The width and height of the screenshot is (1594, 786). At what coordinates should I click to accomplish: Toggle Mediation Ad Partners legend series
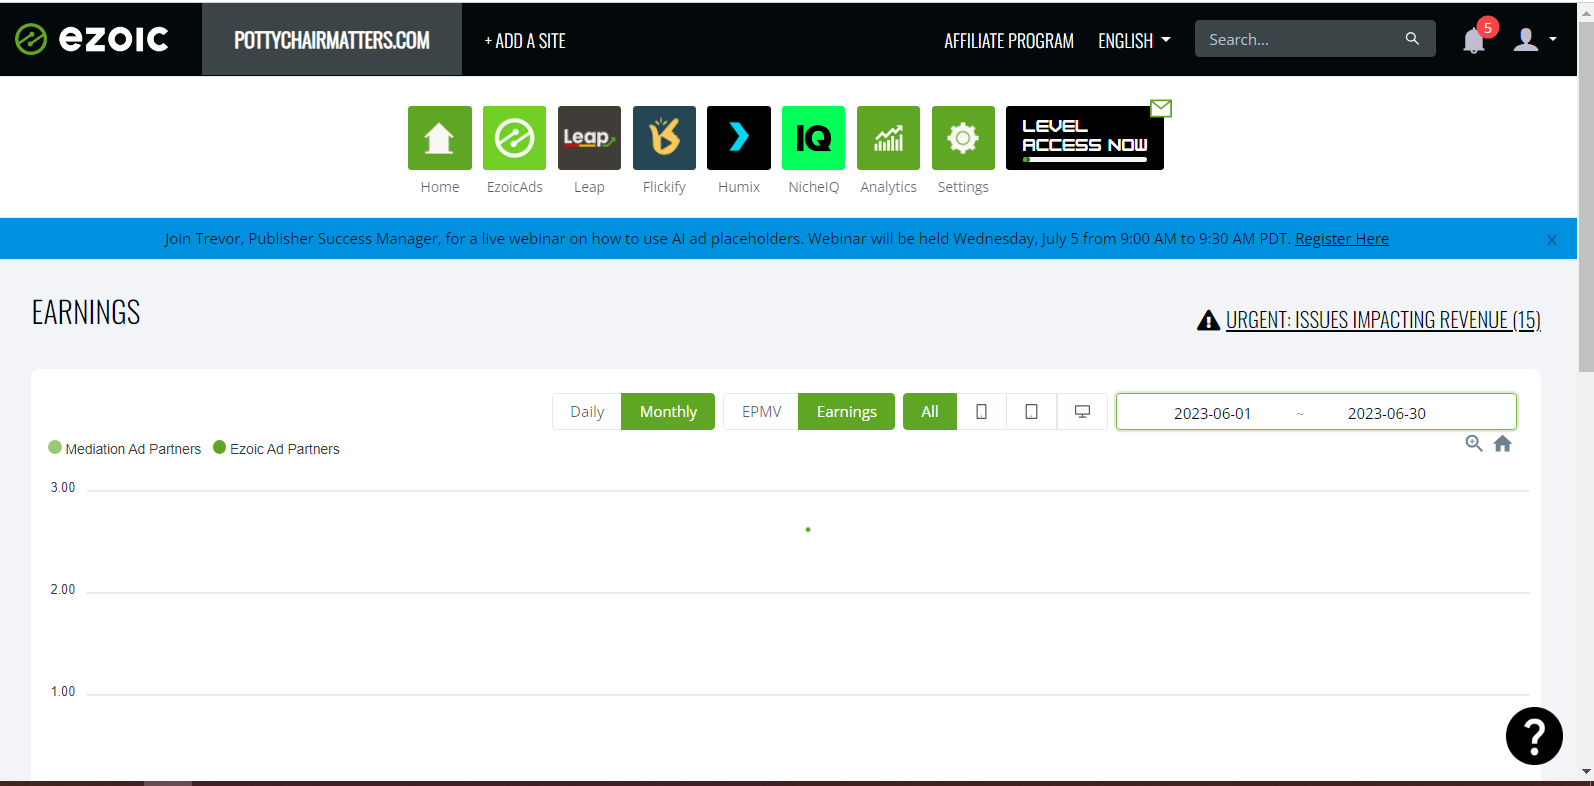click(125, 449)
